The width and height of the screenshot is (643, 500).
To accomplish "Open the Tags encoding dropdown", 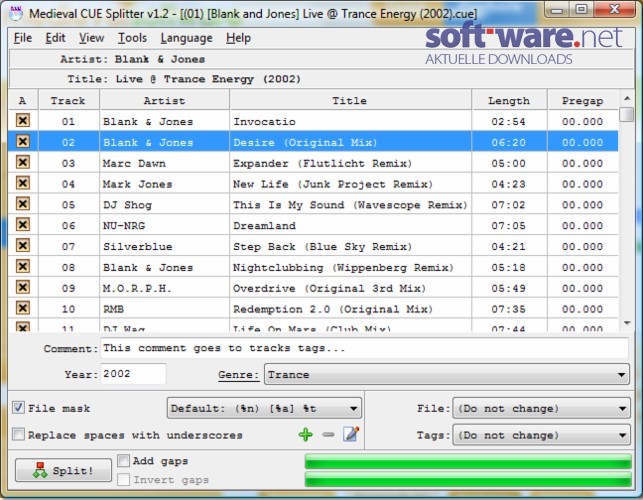I will [541, 435].
